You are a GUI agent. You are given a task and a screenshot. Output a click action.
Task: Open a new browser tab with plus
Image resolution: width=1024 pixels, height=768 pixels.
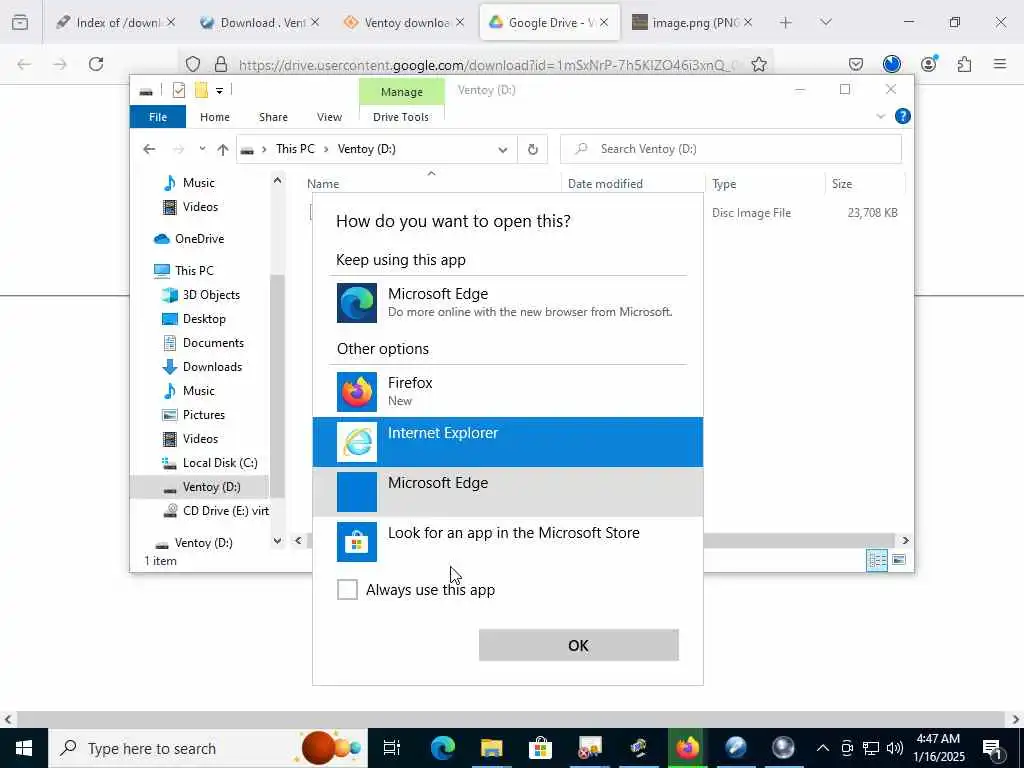[786, 23]
